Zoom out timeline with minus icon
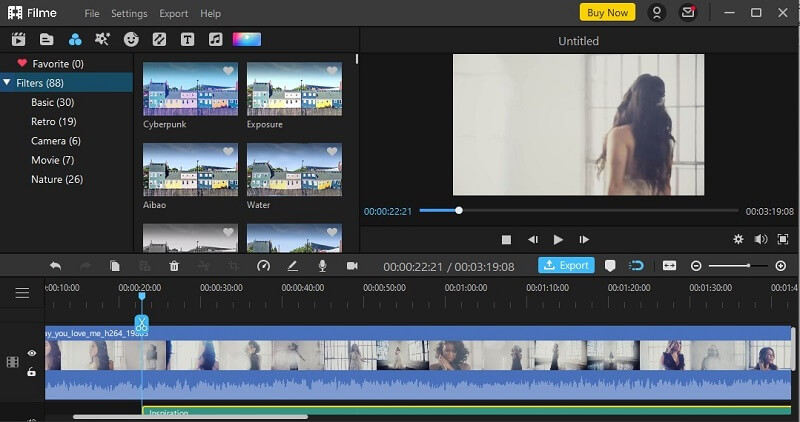800x422 pixels. pyautogui.click(x=696, y=266)
